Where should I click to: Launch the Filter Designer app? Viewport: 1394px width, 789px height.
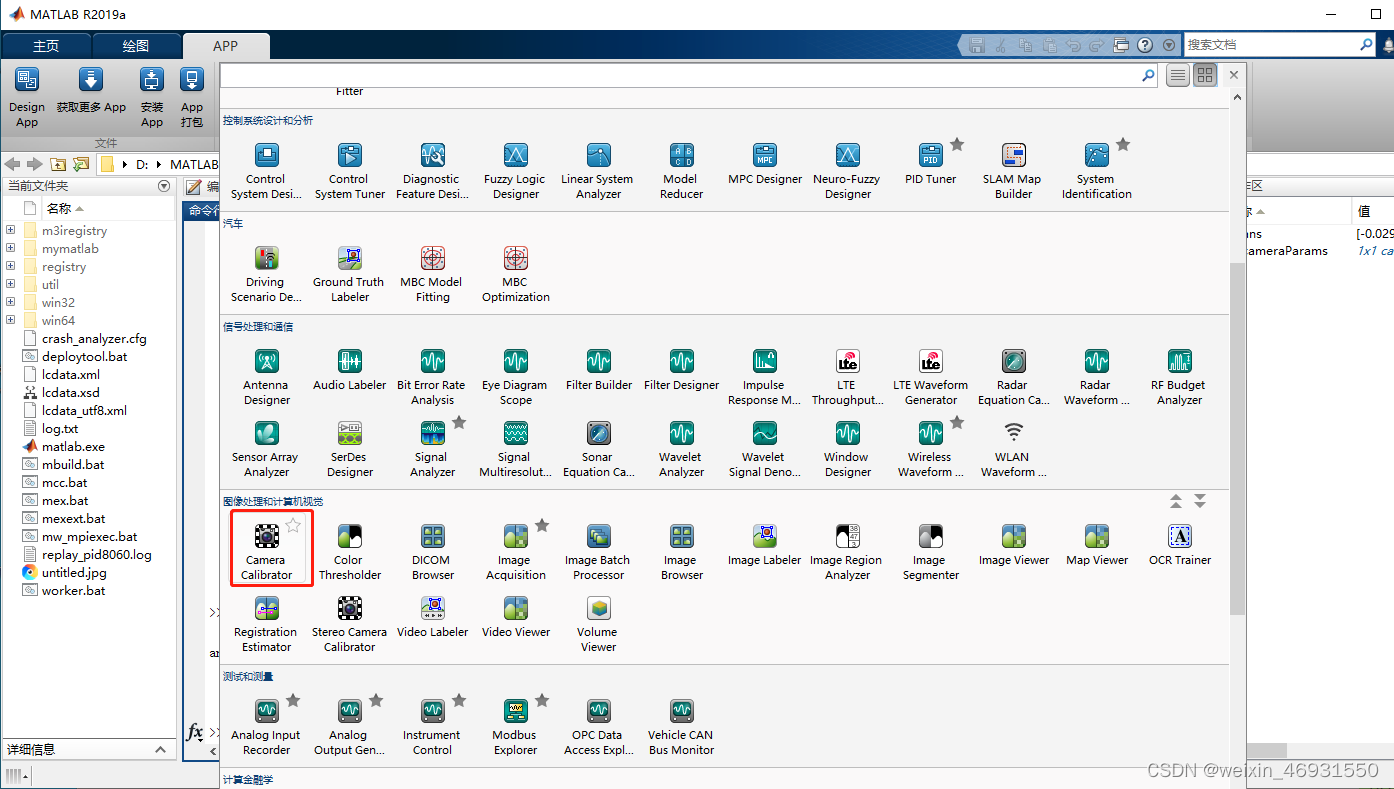click(682, 370)
